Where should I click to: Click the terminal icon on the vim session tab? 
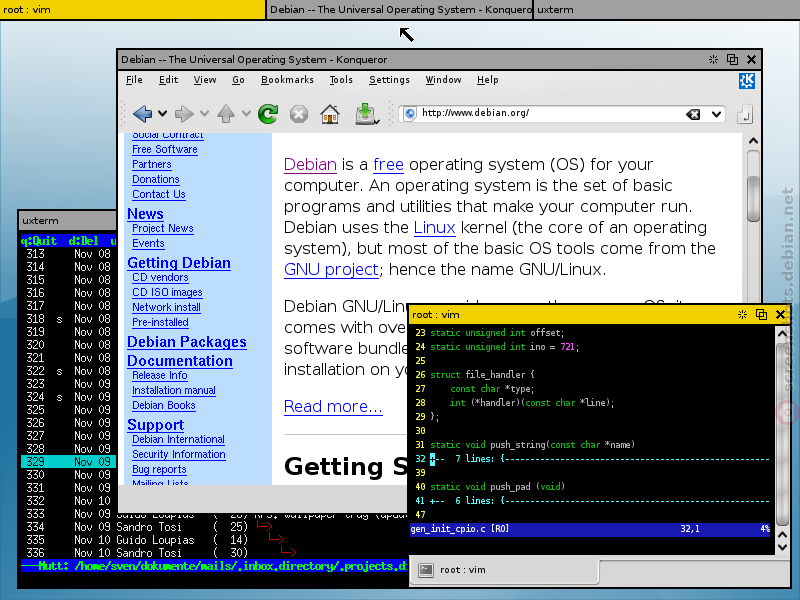pyautogui.click(x=426, y=570)
